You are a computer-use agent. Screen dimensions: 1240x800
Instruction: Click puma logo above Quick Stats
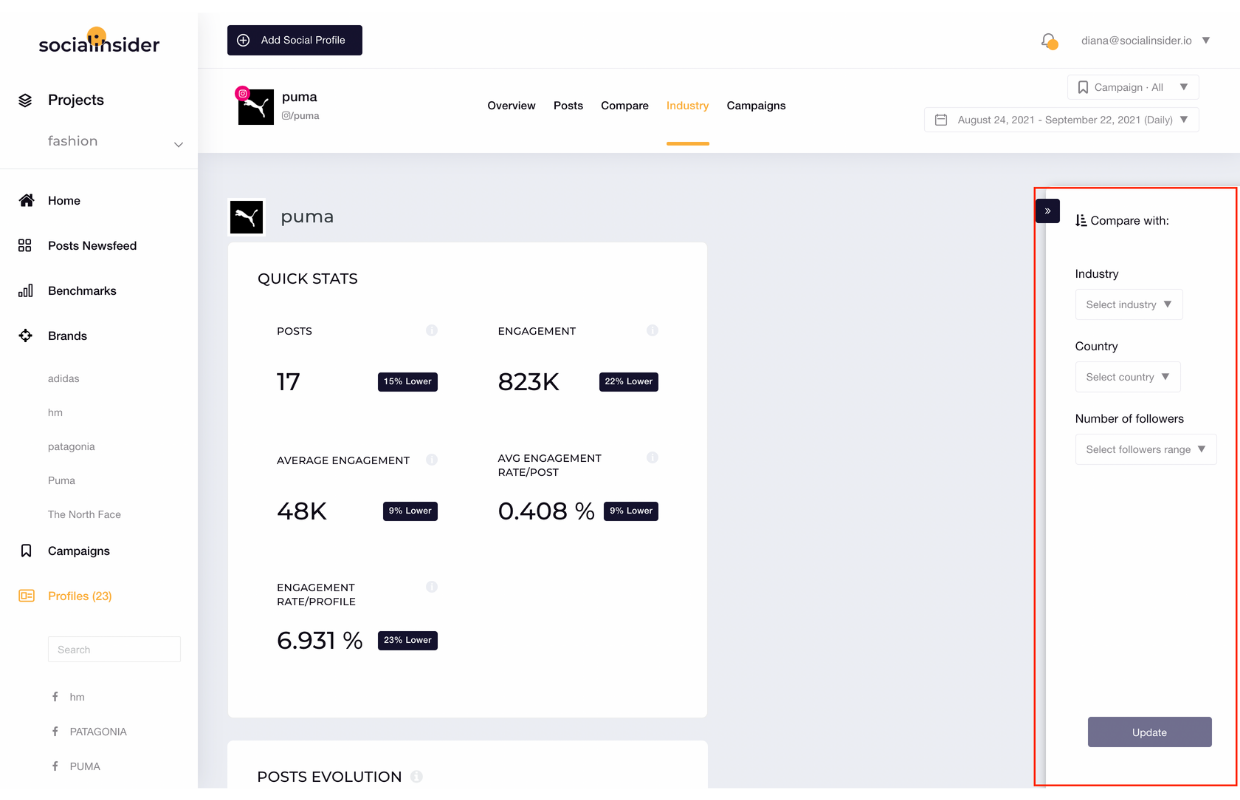[x=247, y=217]
